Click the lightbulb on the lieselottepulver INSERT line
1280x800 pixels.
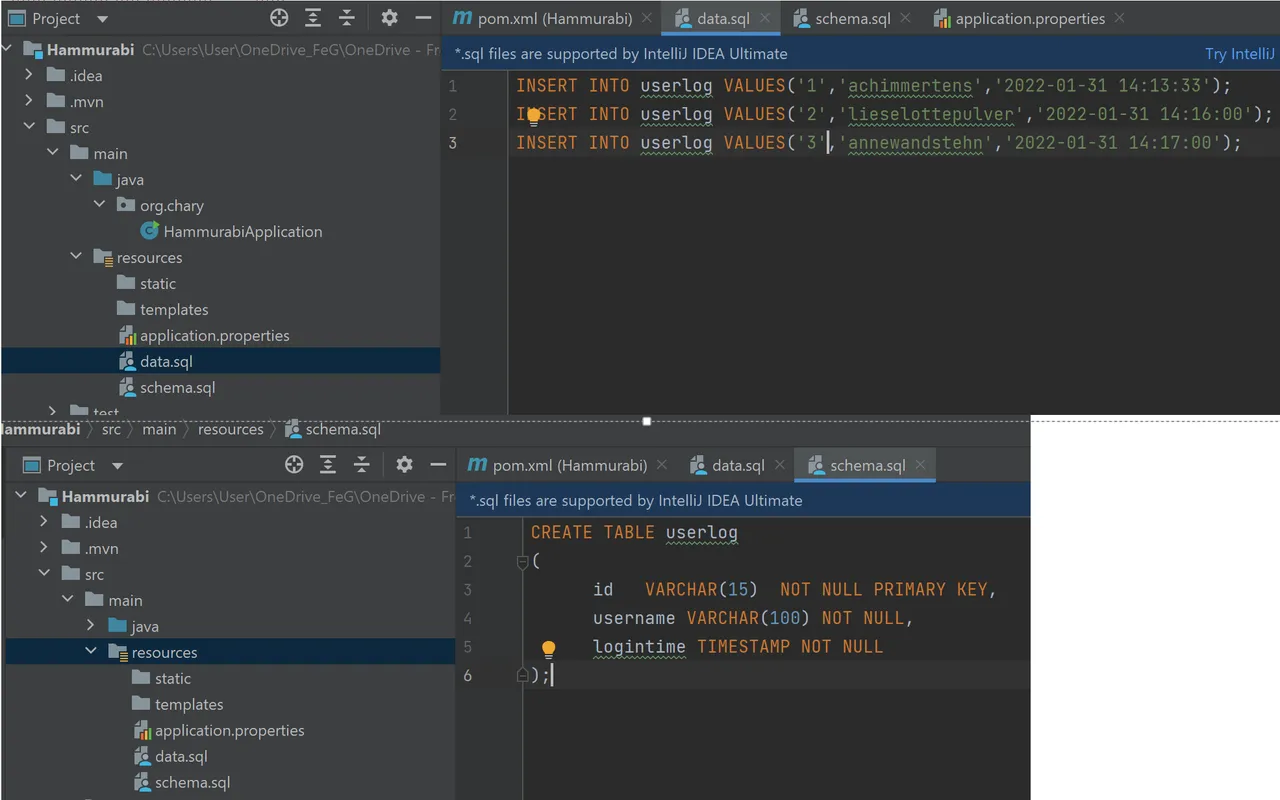[x=534, y=116]
